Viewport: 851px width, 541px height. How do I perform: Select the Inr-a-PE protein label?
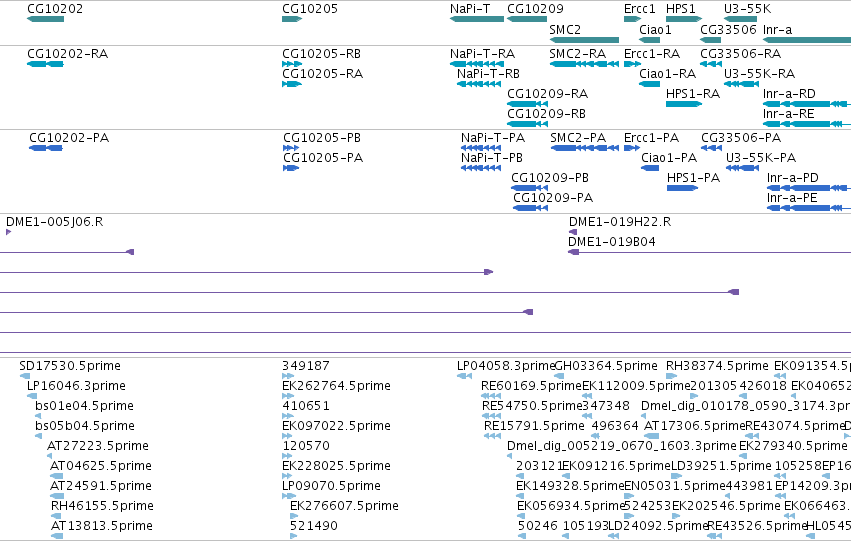[x=792, y=198]
